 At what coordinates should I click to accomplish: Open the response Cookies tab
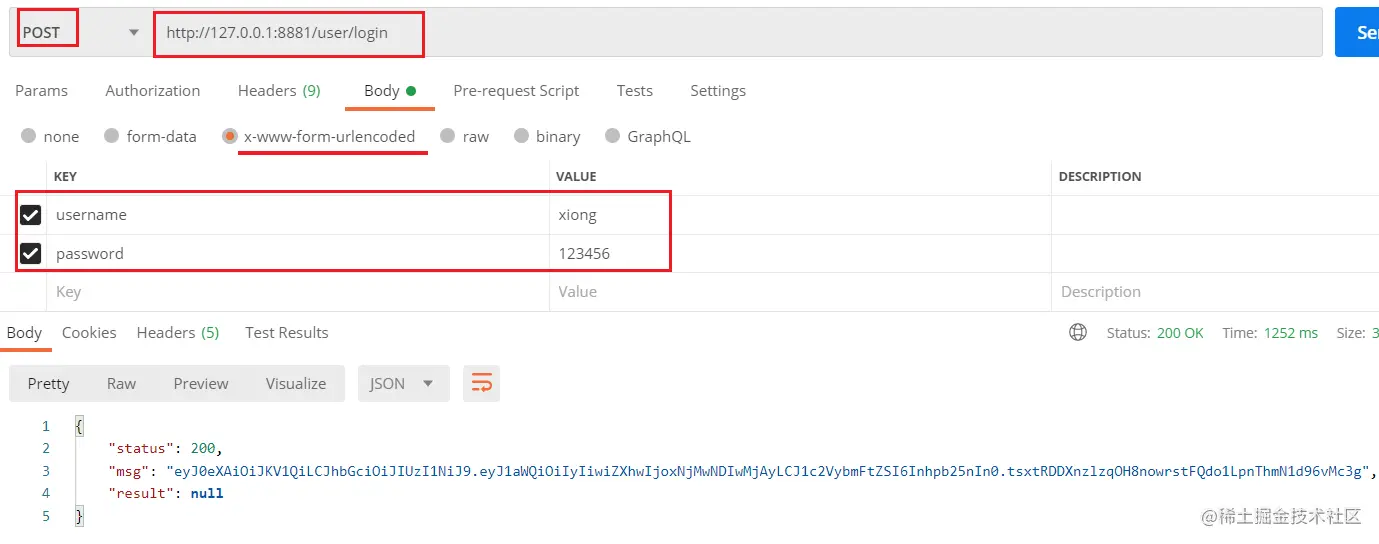(89, 333)
